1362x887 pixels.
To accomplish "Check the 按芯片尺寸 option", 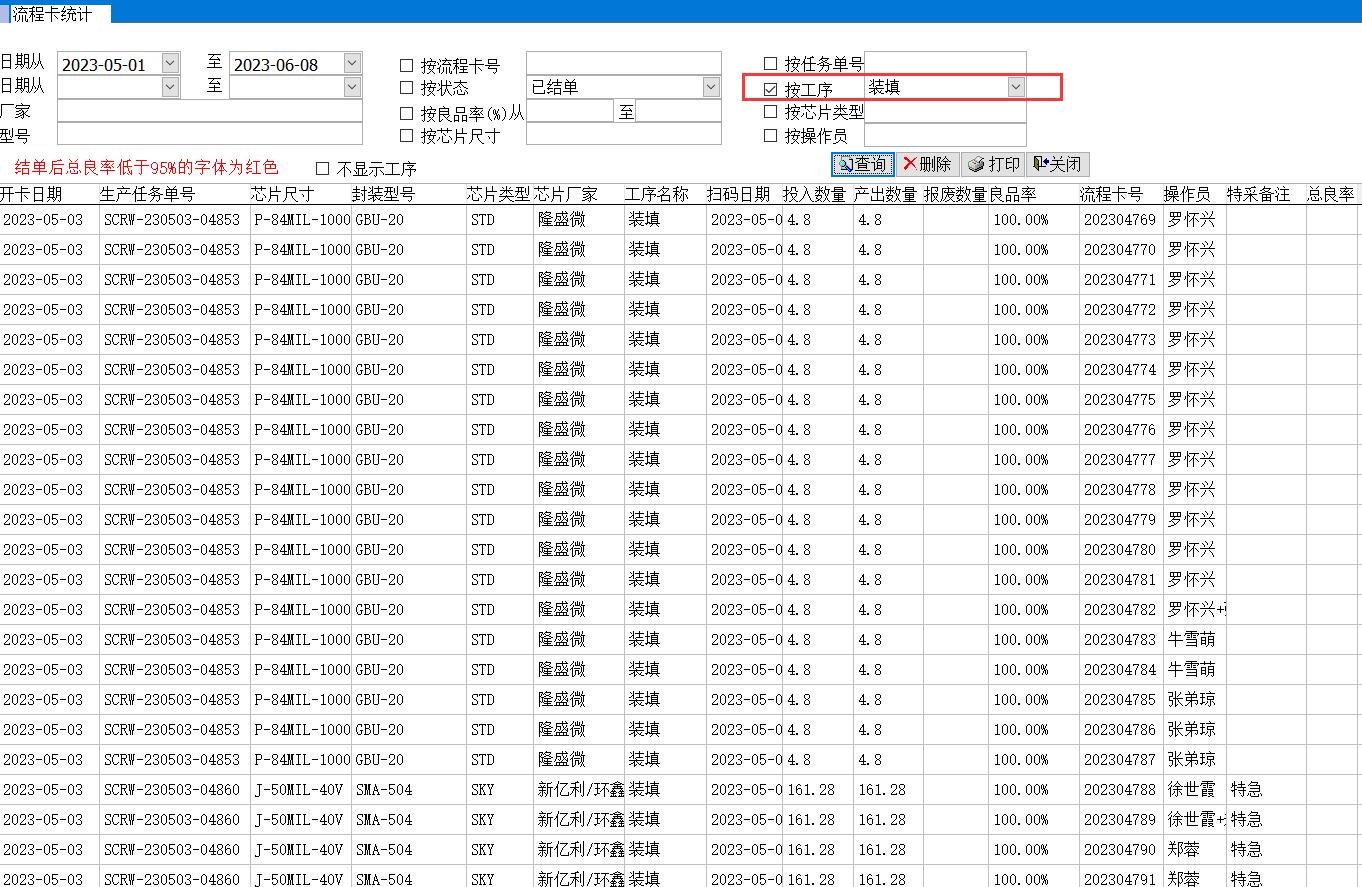I will point(406,136).
